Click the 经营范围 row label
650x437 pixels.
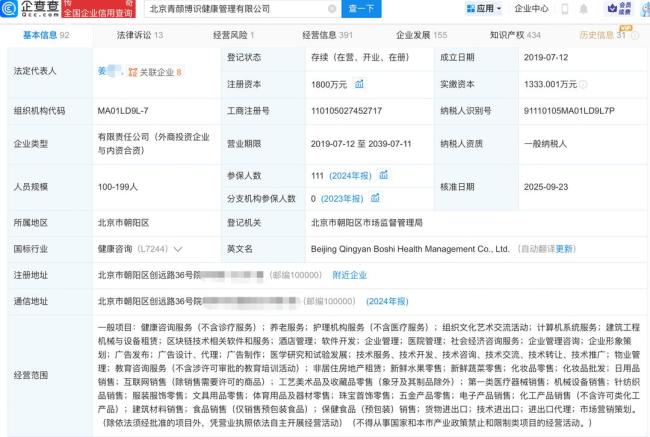click(x=31, y=375)
